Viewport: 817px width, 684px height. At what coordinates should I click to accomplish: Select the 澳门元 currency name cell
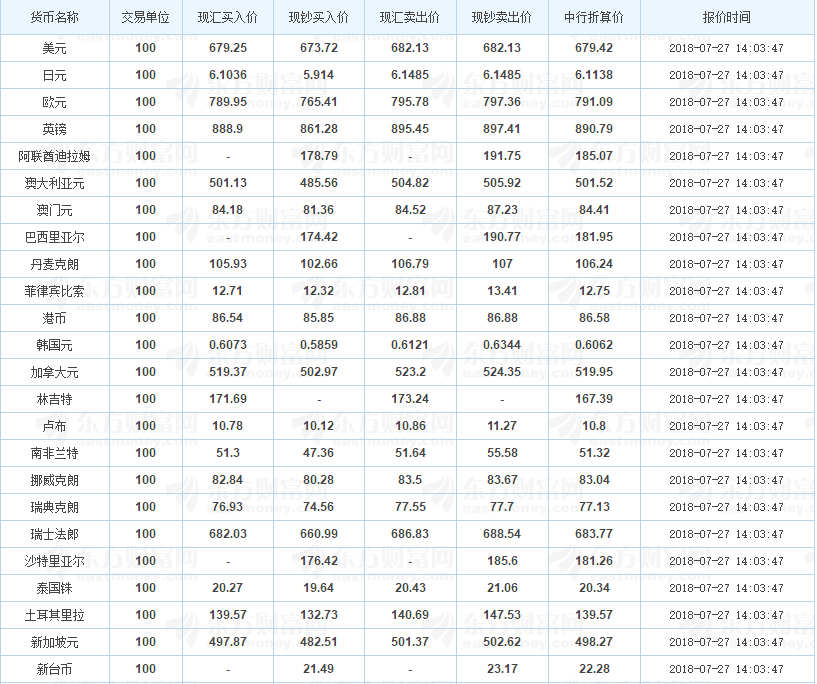[x=55, y=210]
